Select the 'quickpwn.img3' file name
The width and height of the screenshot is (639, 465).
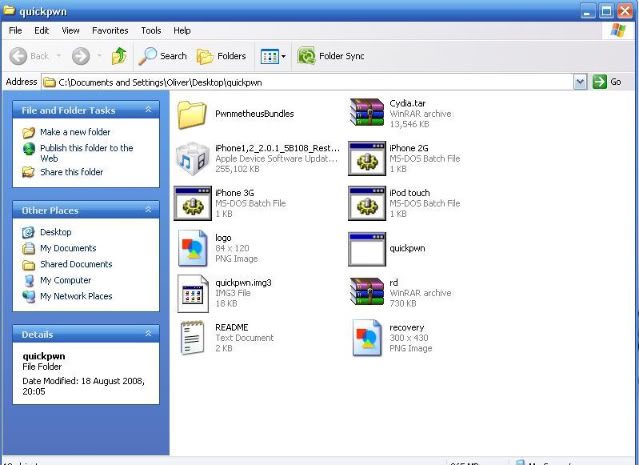click(243, 282)
